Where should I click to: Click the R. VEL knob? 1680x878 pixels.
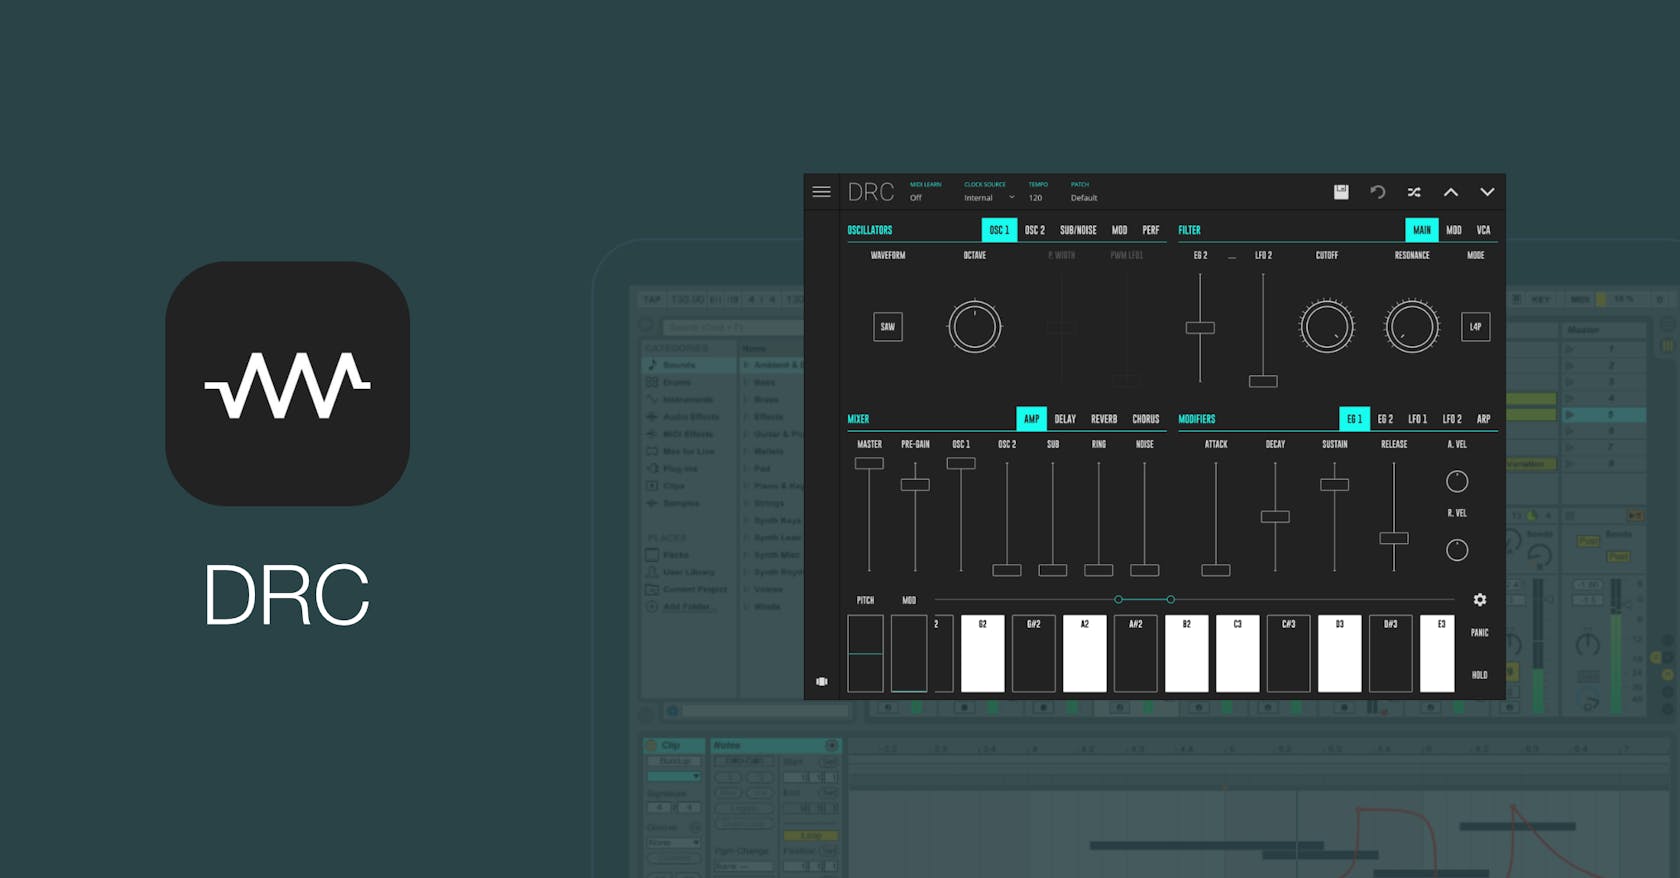tap(1457, 549)
